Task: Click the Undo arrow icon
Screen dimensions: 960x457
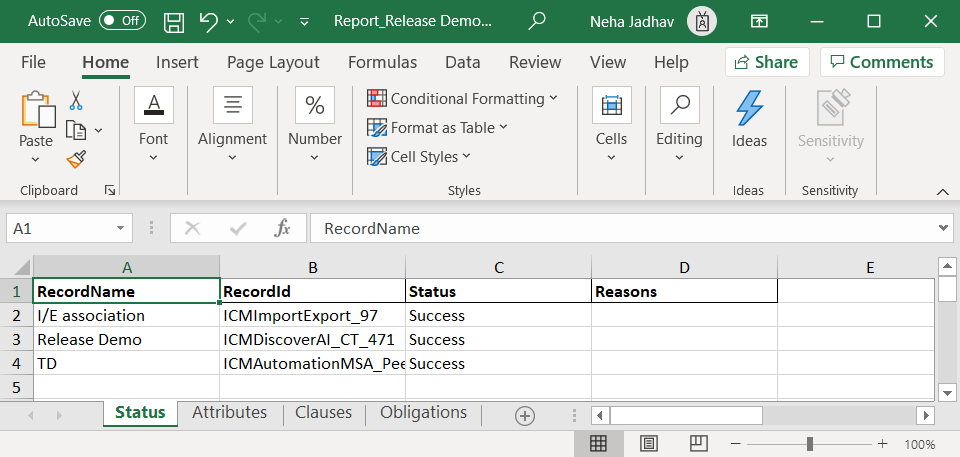Action: pos(208,21)
